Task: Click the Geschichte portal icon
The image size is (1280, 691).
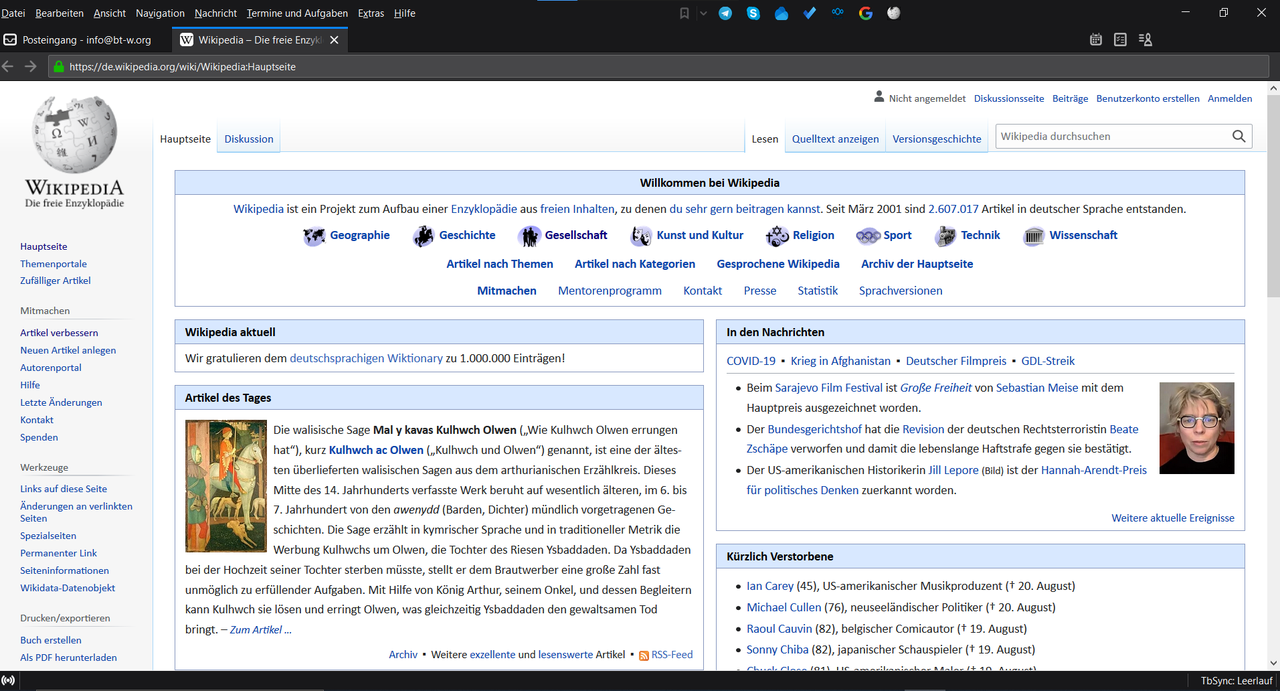Action: tap(423, 236)
